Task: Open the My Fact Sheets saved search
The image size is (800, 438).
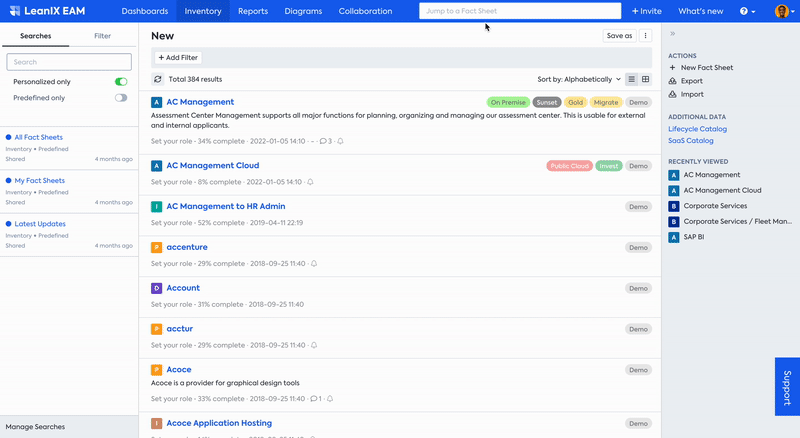Action: coord(40,181)
